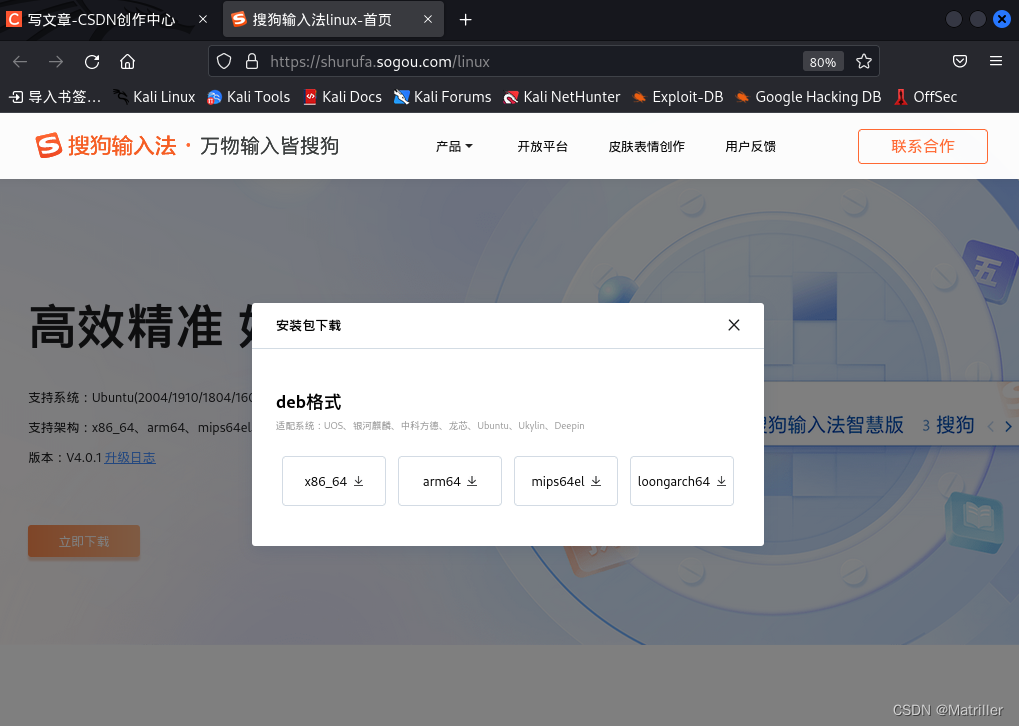Go to previous banner with left chevron
The width and height of the screenshot is (1019, 726).
pos(990,426)
